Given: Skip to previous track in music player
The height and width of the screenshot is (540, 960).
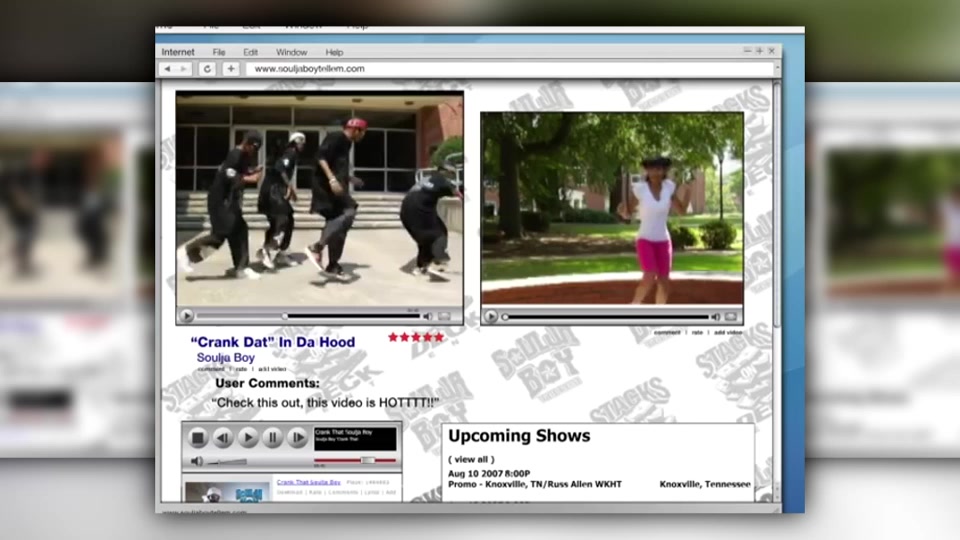Looking at the screenshot, I should 223,438.
